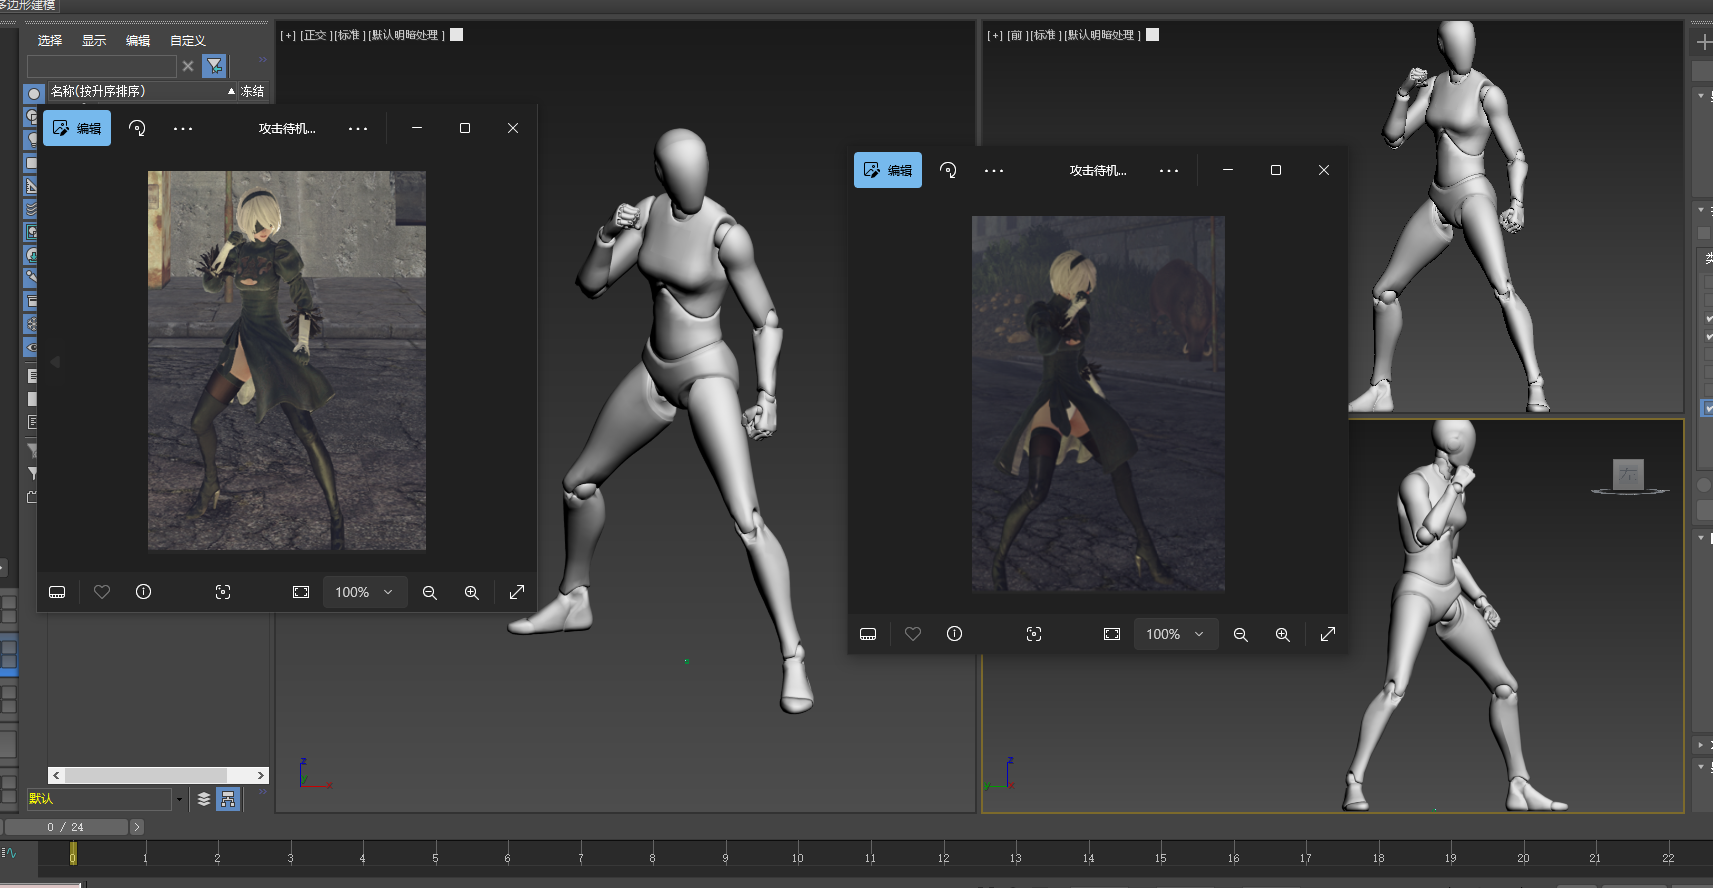Viewport: 1713px width, 888px height.
Task: Fit image to window in left Photos
Action: (x=301, y=592)
